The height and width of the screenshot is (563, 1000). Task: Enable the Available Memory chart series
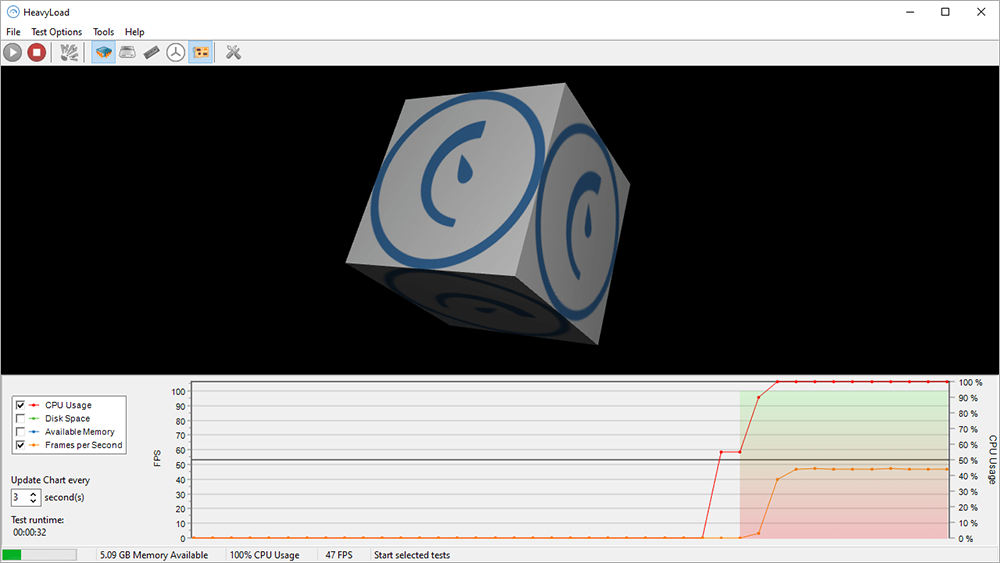tap(20, 432)
